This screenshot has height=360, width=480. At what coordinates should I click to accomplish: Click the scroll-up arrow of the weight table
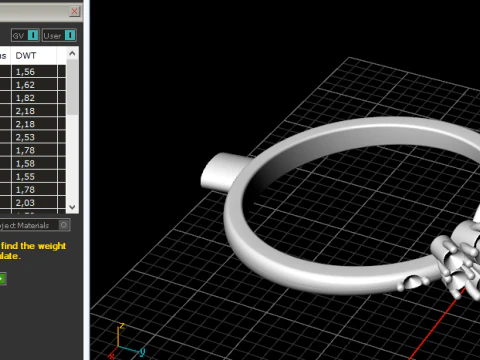[x=72, y=53]
